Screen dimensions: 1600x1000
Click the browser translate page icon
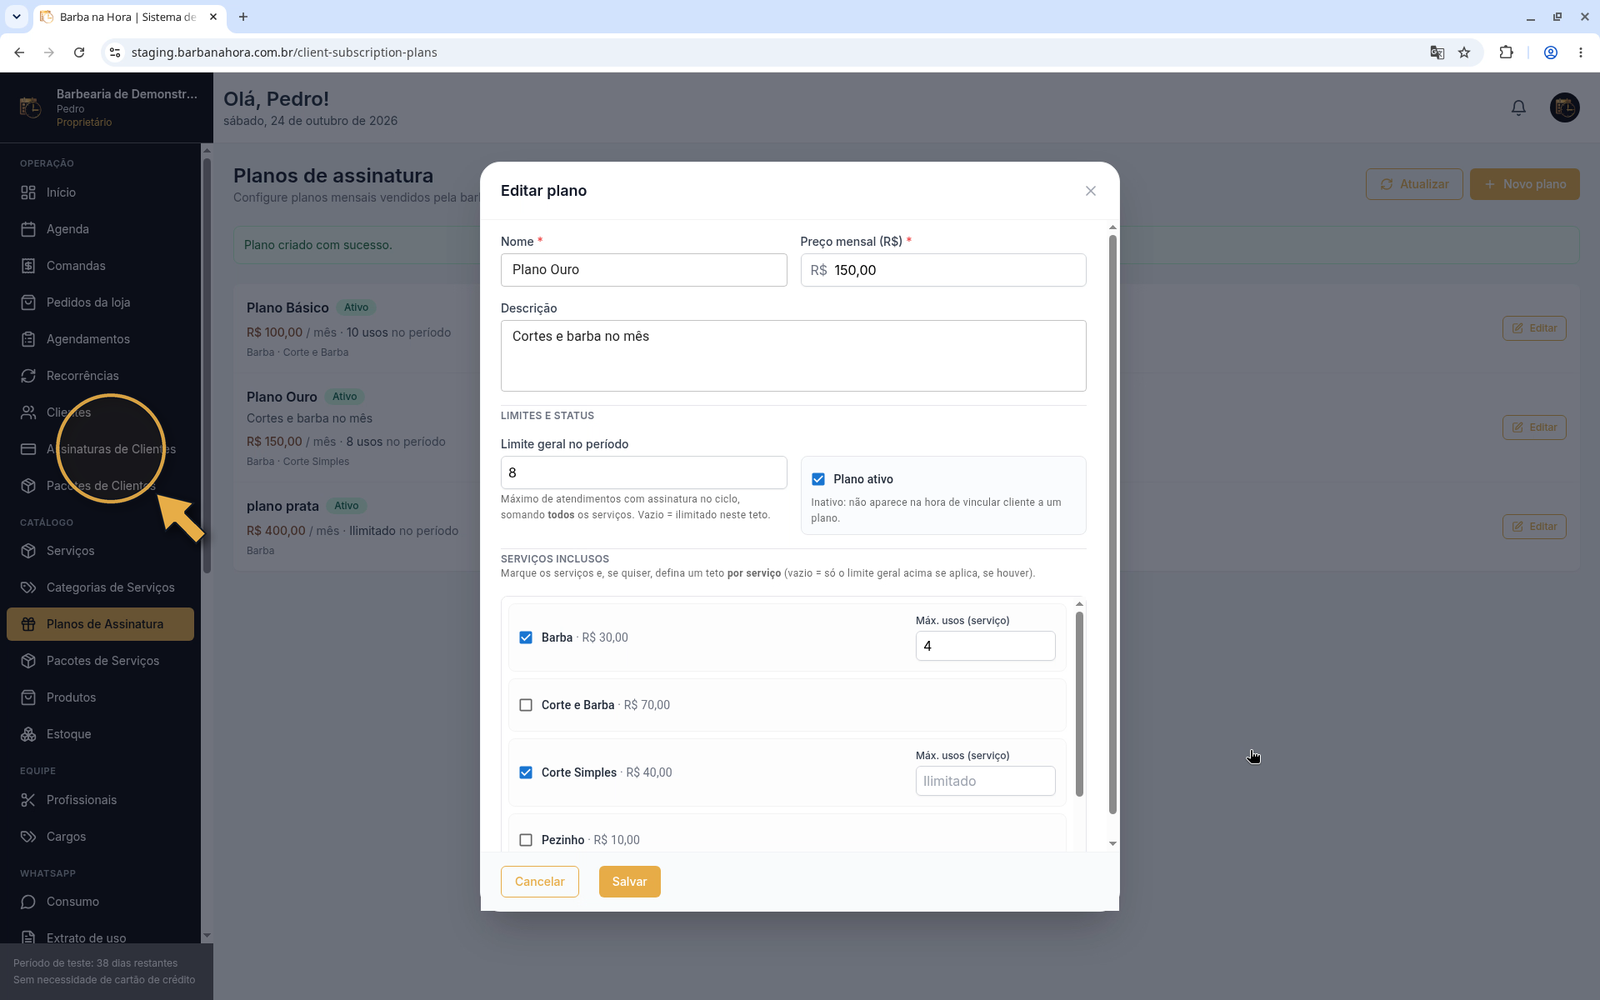[1437, 52]
